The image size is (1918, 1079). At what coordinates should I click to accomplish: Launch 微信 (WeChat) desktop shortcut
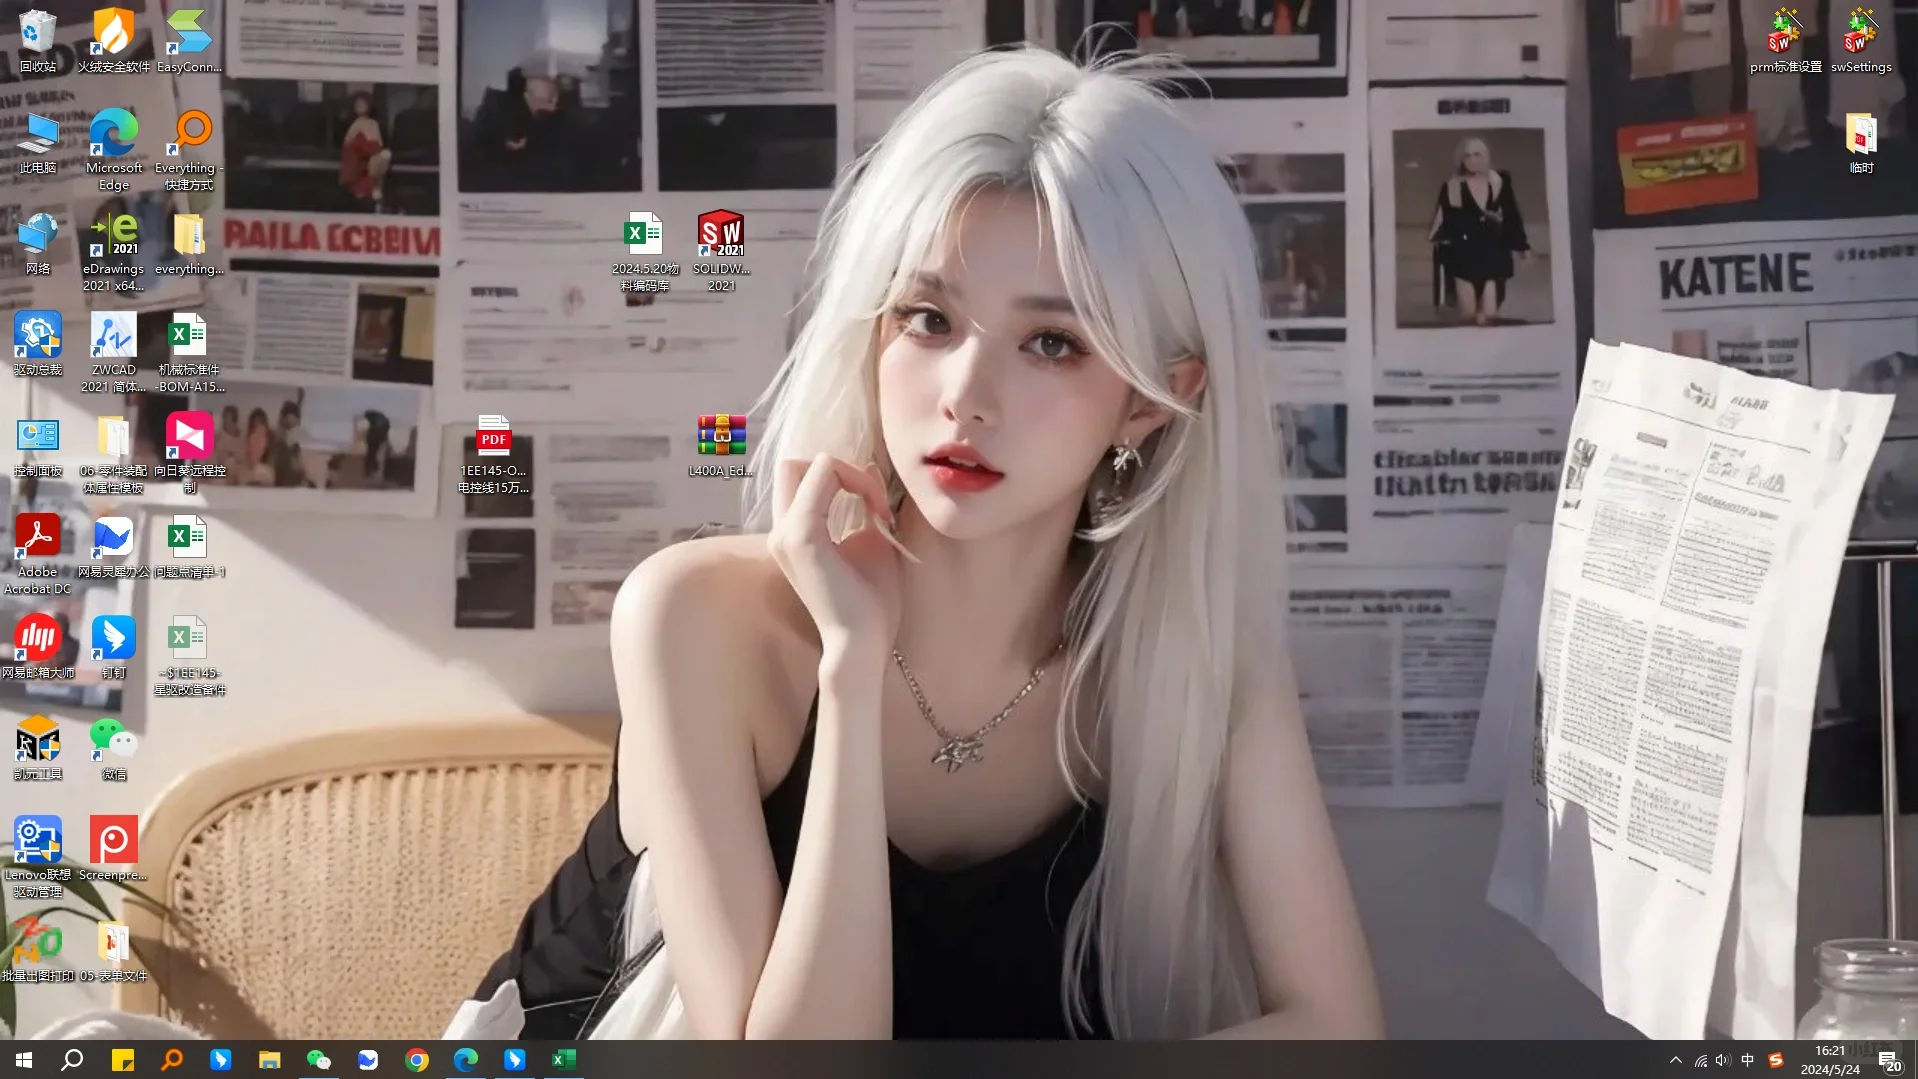pyautogui.click(x=113, y=748)
